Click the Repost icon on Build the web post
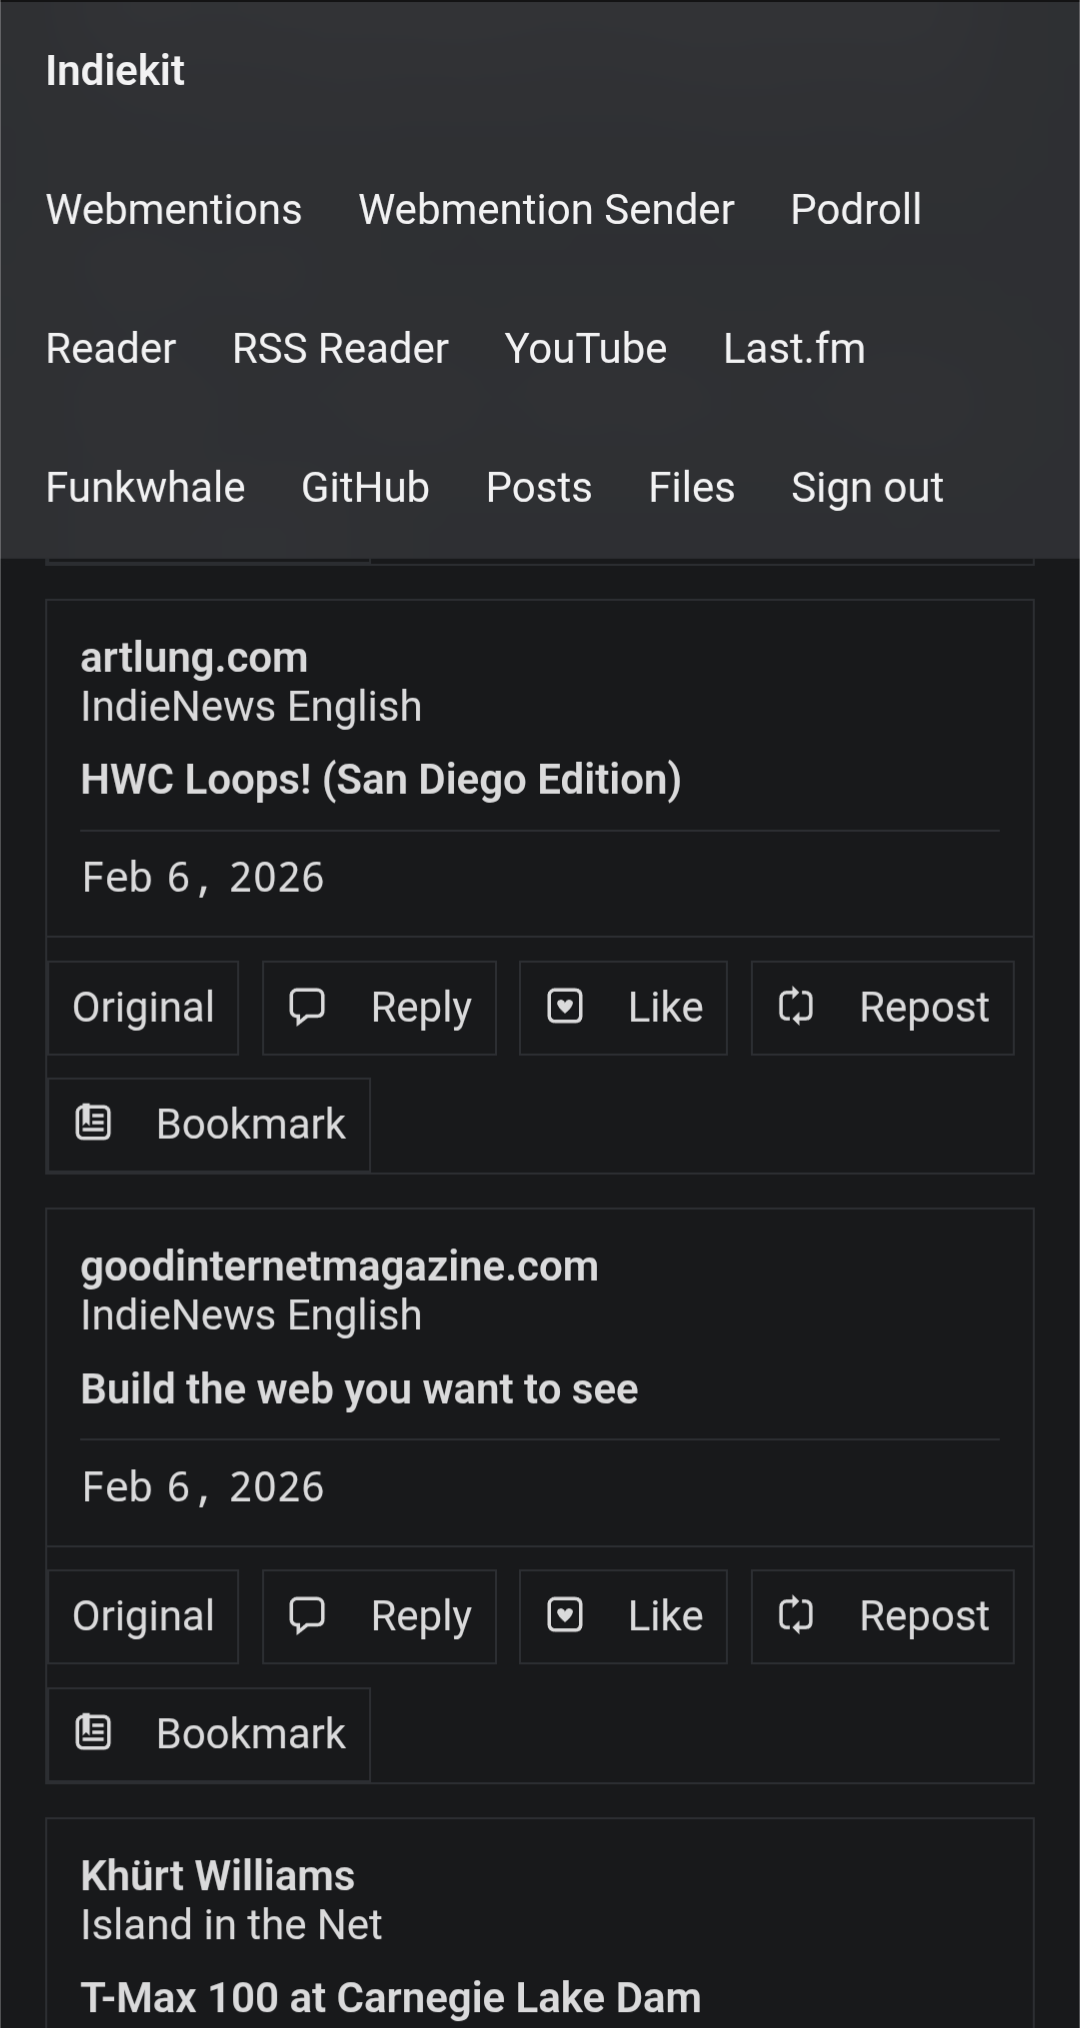Viewport: 1080px width, 2028px height. coord(797,1616)
